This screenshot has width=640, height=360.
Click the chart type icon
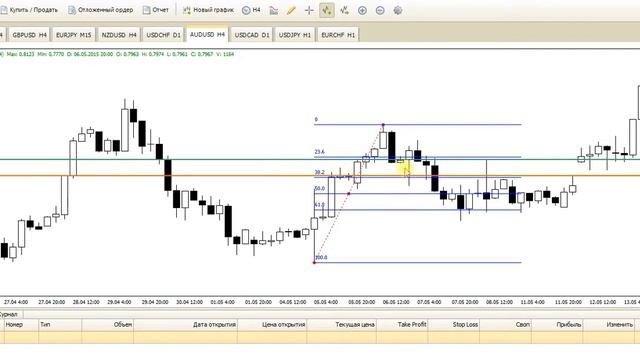(x=274, y=11)
